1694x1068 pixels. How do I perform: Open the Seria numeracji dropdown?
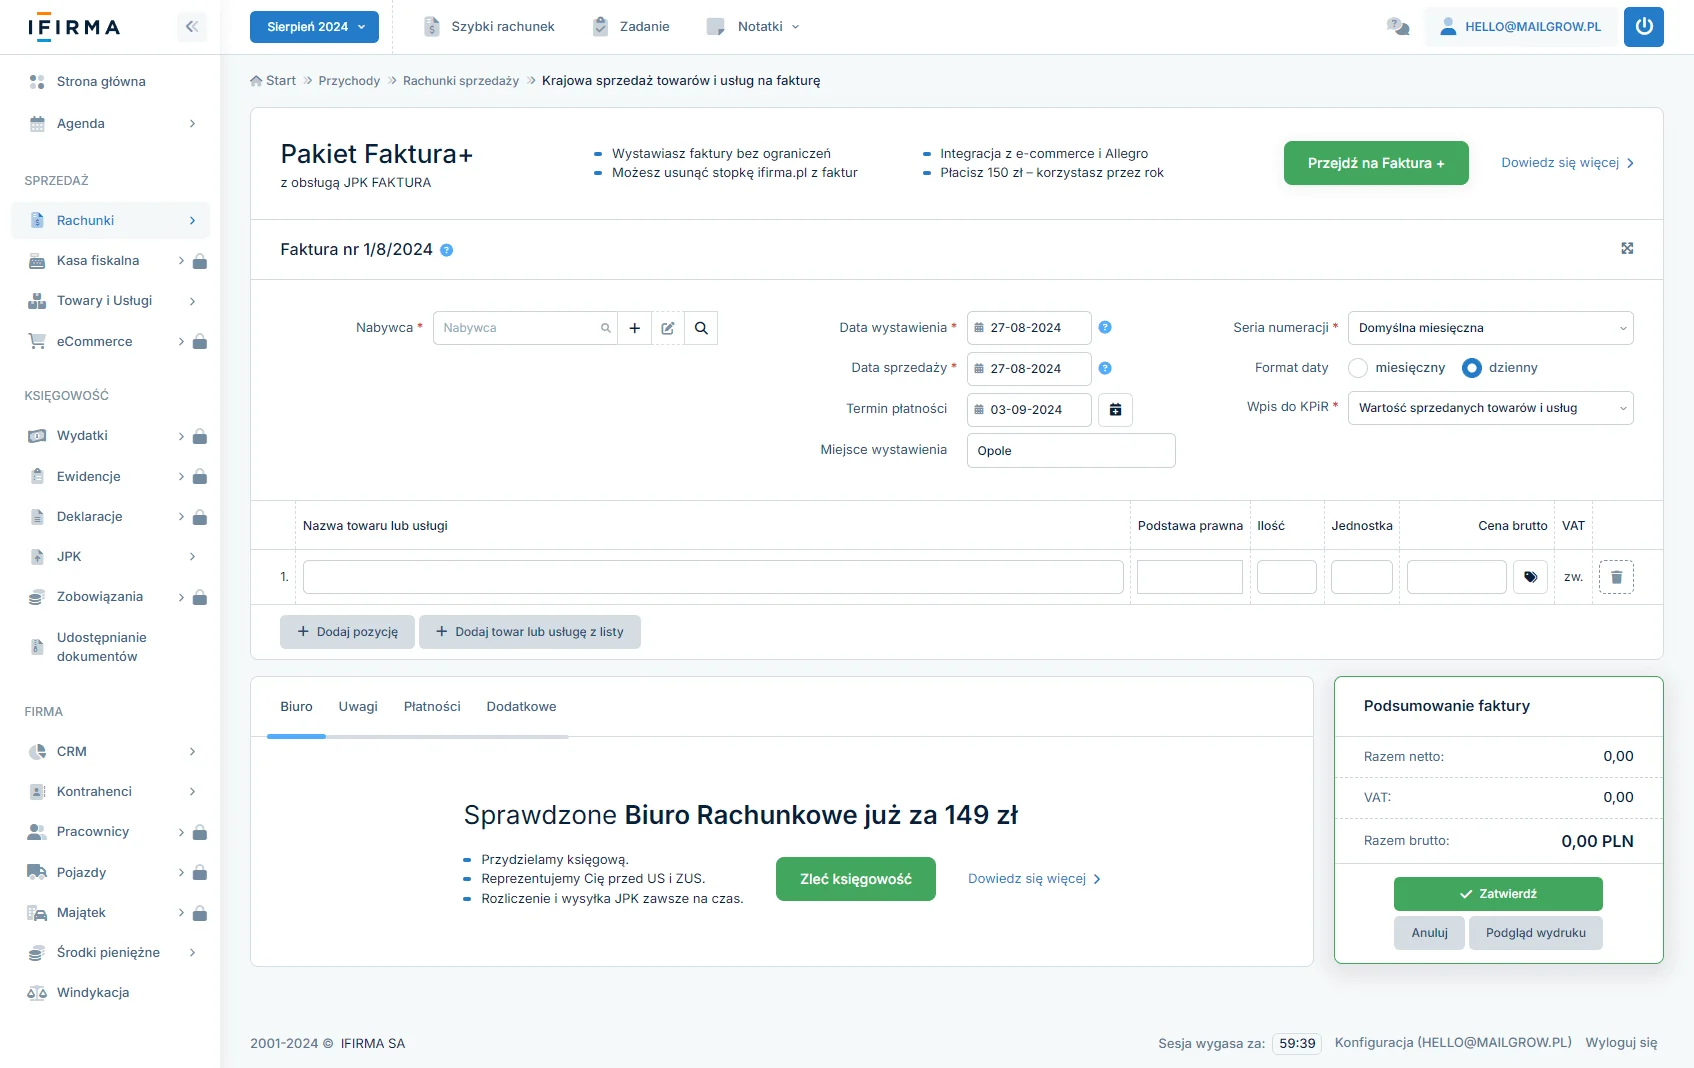coord(1490,328)
